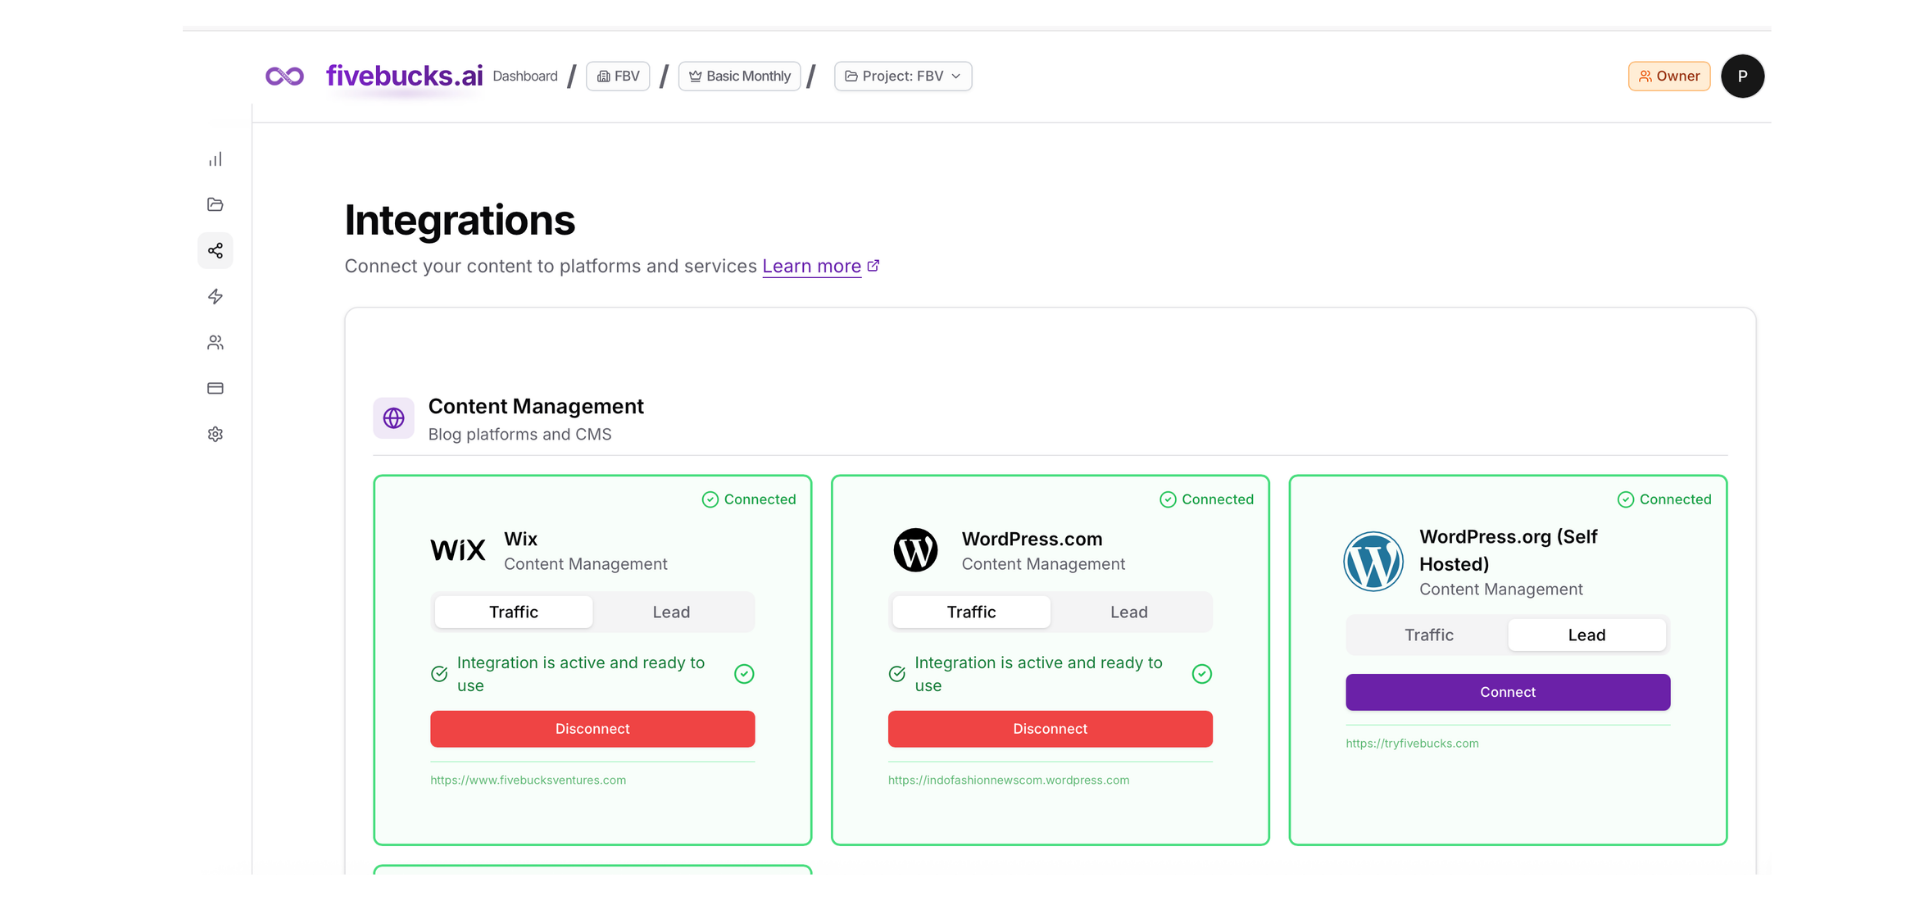
Task: Click the fivebucks.ai infinity logo
Action: 285,76
